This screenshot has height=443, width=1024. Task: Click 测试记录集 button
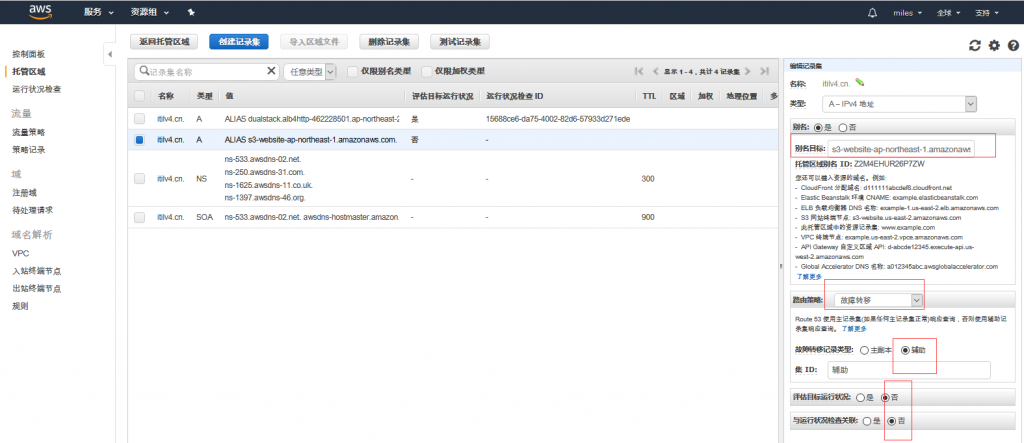(460, 42)
